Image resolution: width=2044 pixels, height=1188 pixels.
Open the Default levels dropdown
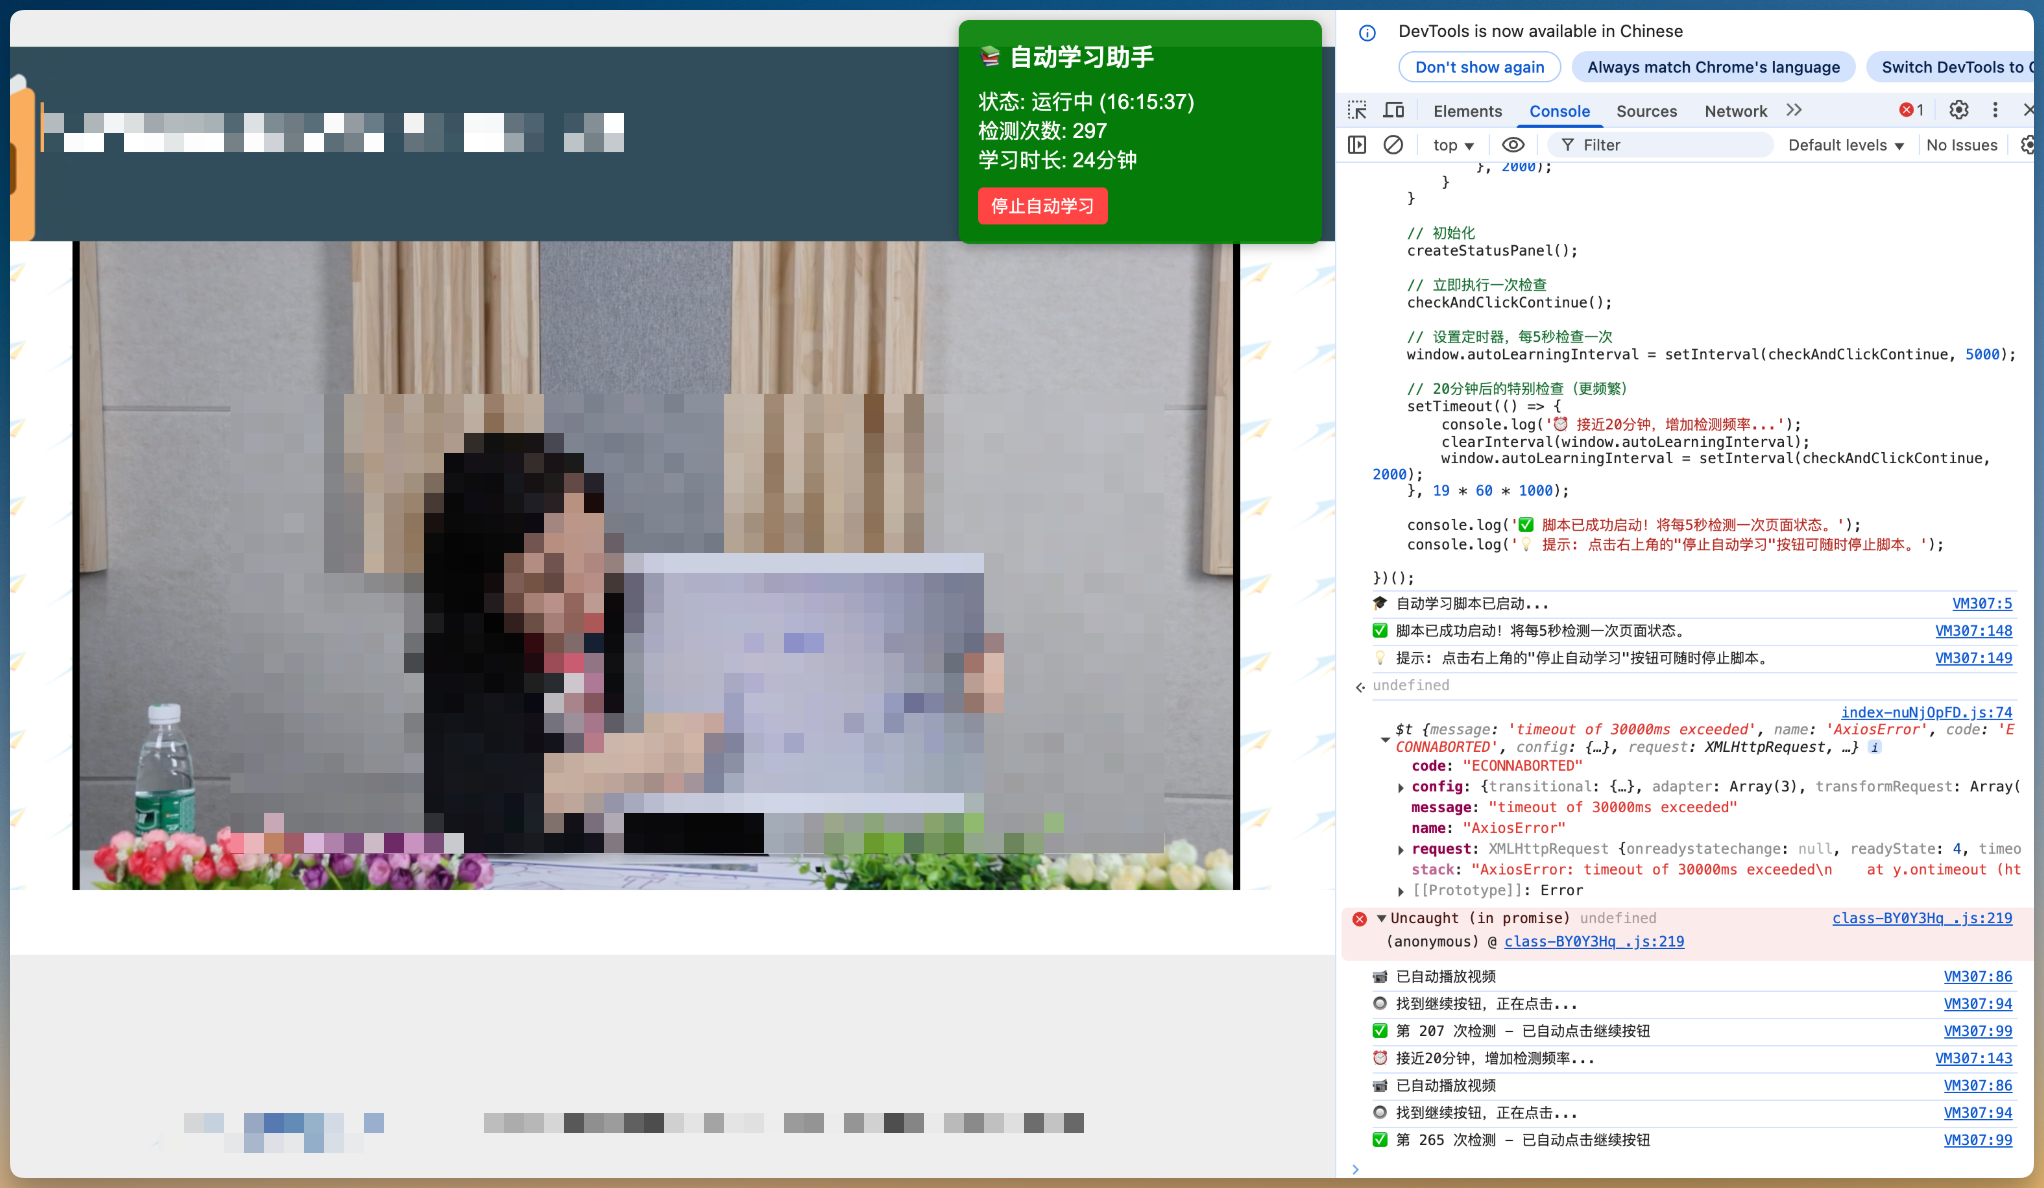click(1845, 145)
